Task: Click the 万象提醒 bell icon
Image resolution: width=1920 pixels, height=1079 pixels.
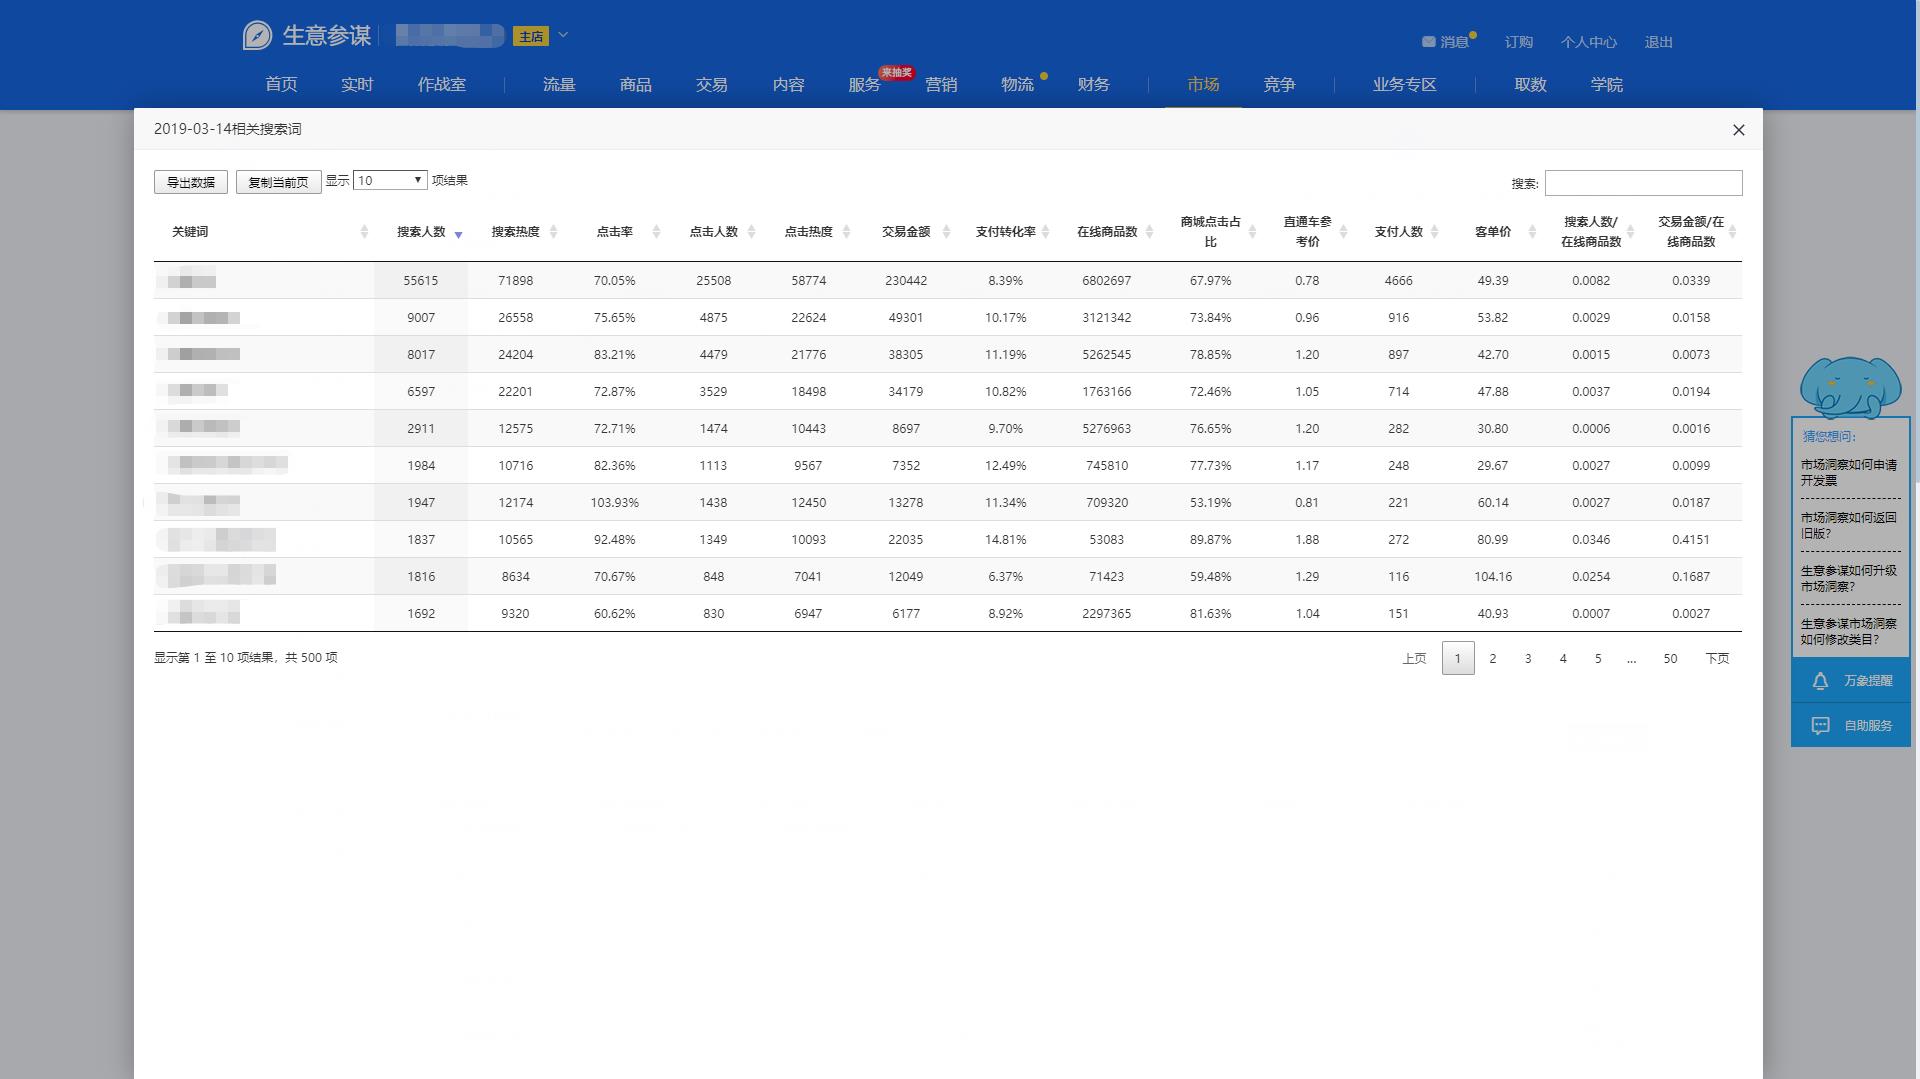Action: (x=1820, y=681)
